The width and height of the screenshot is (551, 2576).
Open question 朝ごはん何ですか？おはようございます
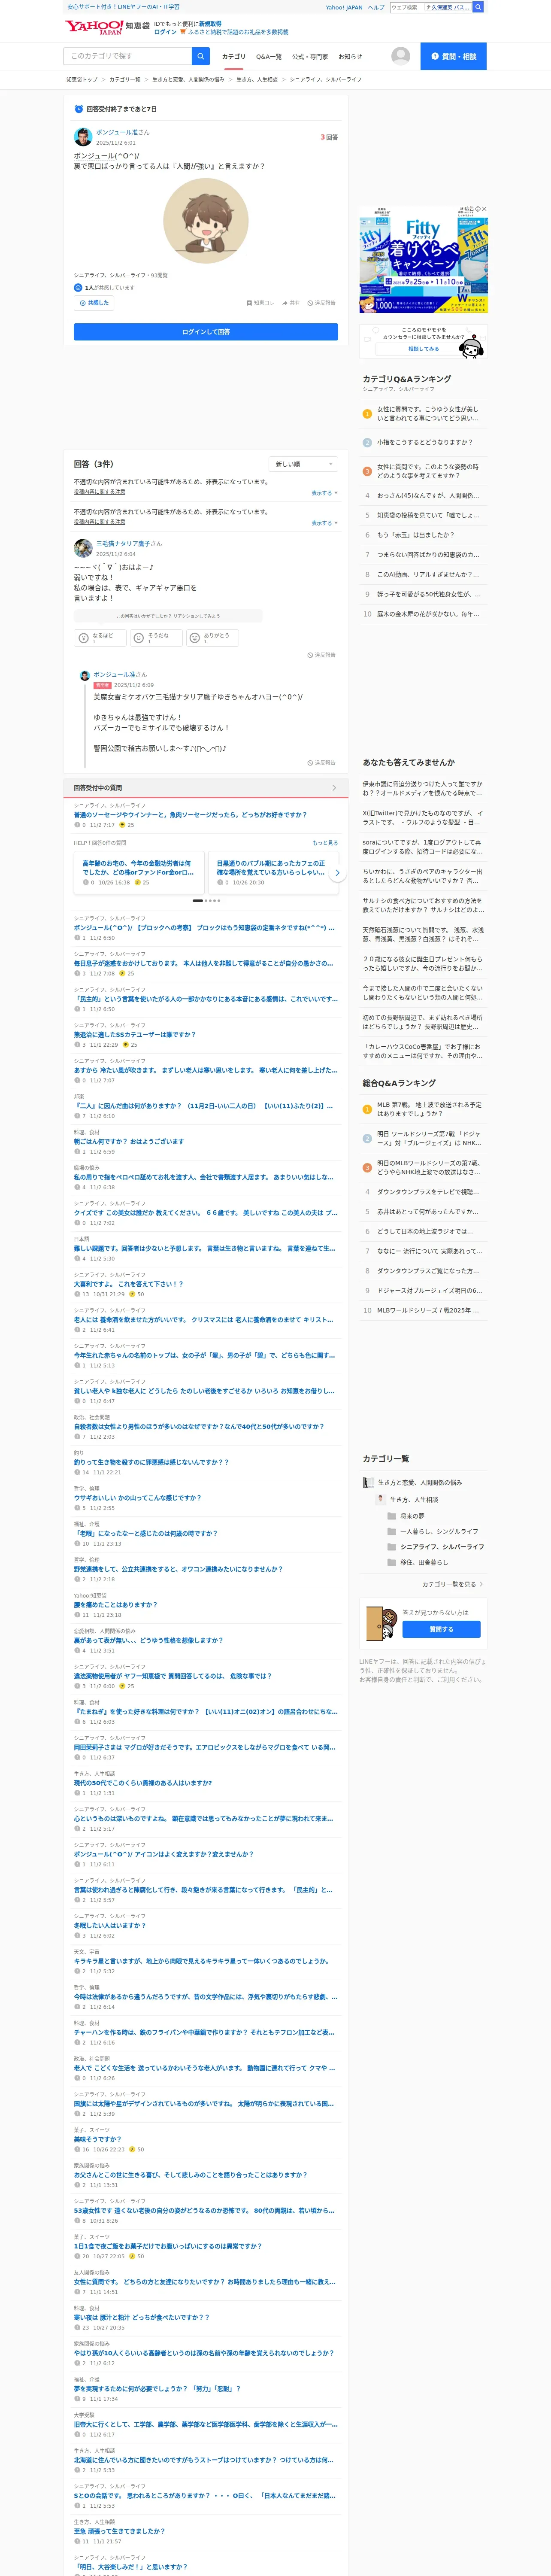(x=129, y=1141)
